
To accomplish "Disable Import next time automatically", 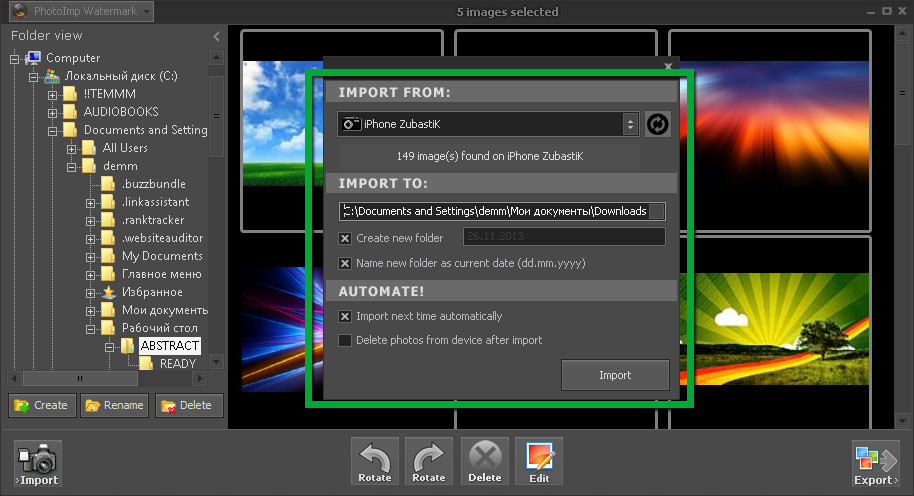I will click(x=345, y=316).
